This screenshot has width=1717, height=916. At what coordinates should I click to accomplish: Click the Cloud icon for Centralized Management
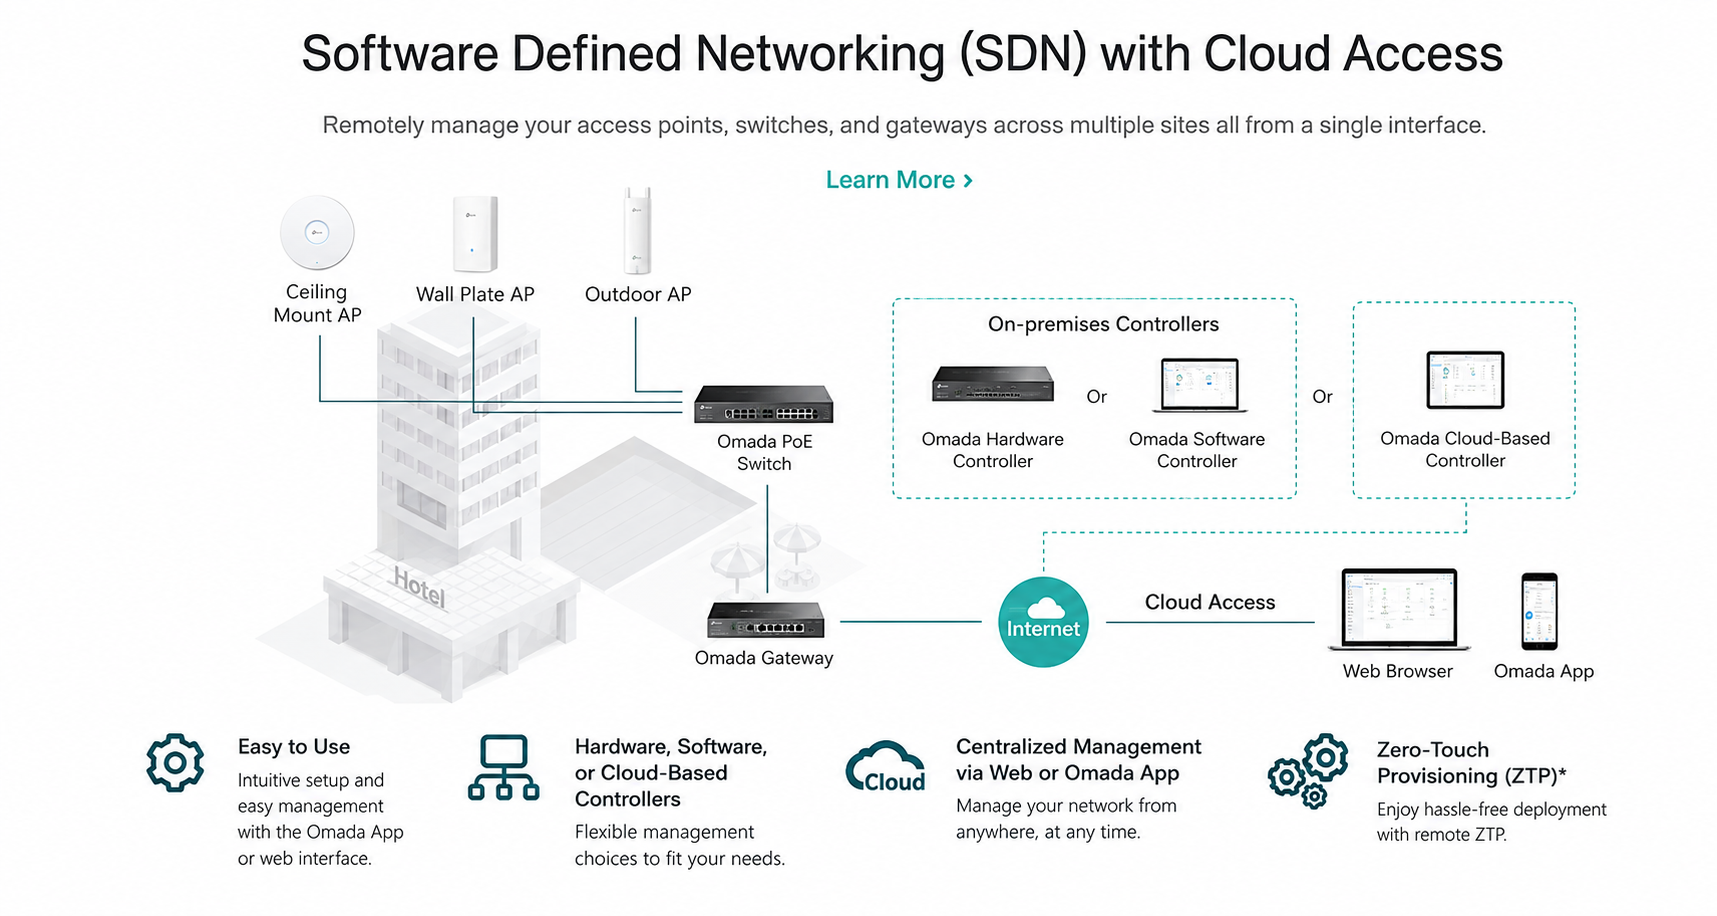pos(886,768)
